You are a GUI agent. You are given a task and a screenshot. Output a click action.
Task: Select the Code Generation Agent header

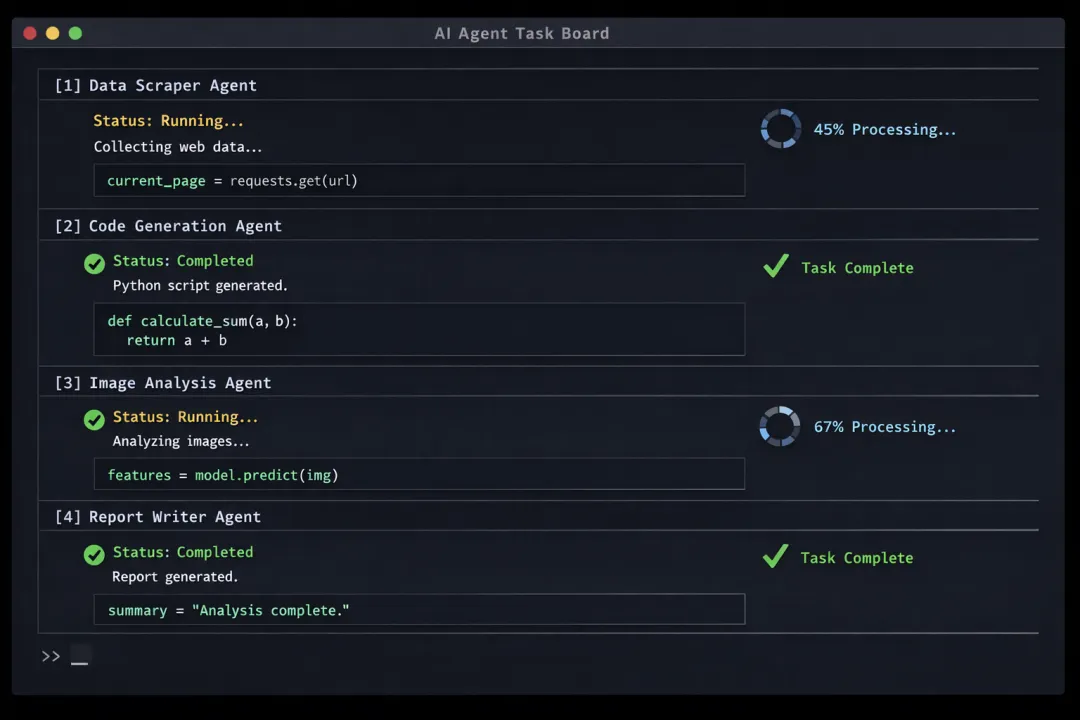(168, 226)
